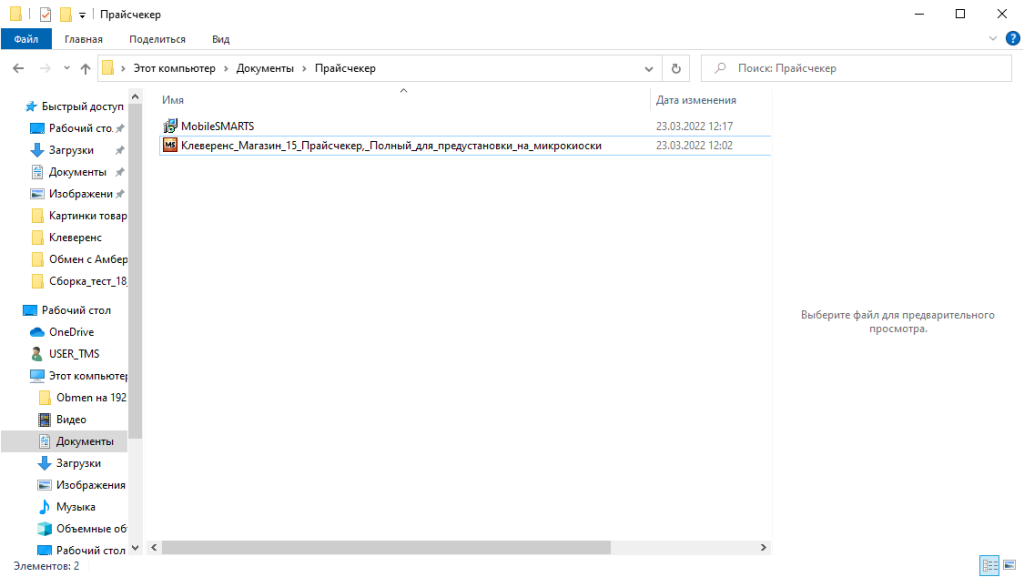
Task: Click the MobileSMARTS installer icon
Action: click(170, 125)
